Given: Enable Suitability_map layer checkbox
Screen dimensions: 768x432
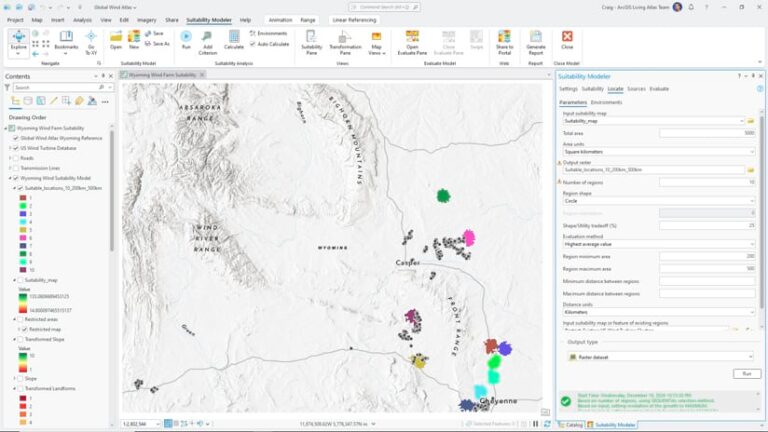Looking at the screenshot, I should (x=20, y=280).
